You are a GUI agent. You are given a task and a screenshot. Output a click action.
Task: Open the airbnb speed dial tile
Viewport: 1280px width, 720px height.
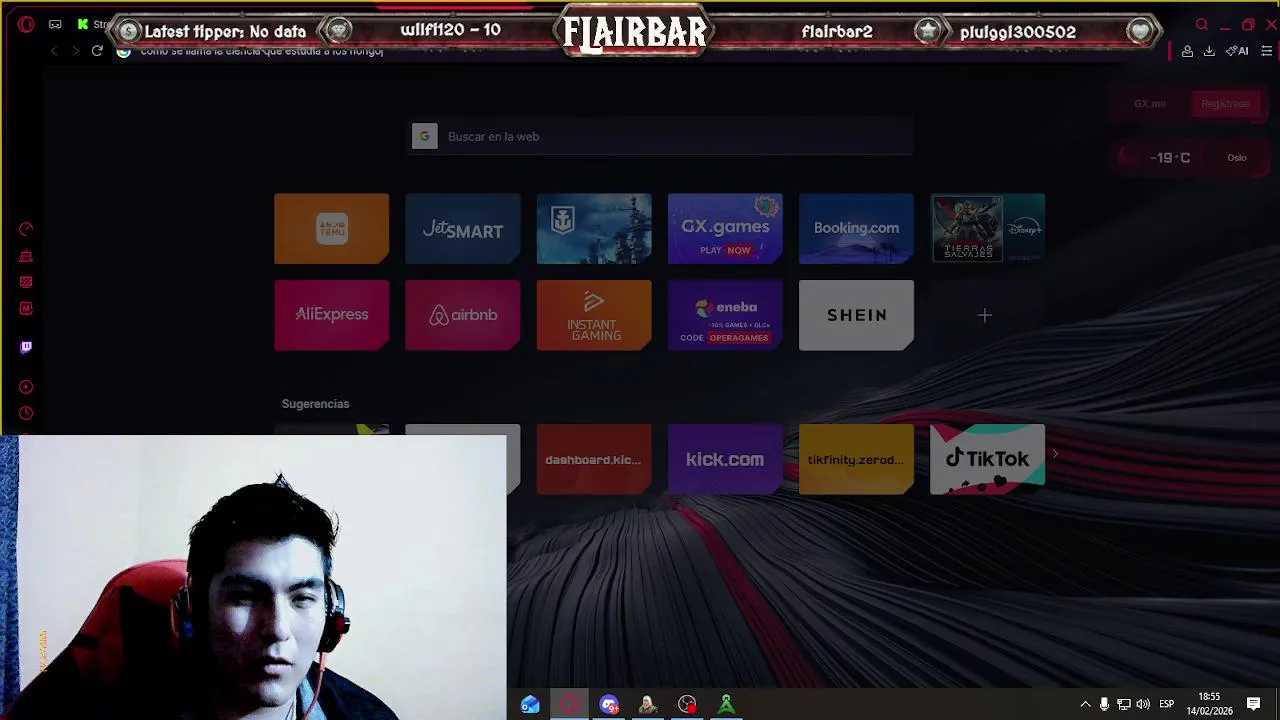click(x=462, y=315)
